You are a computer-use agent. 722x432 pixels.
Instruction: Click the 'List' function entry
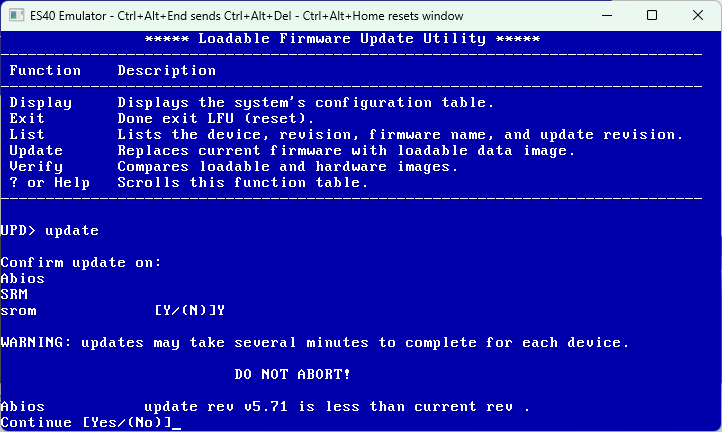(x=27, y=134)
